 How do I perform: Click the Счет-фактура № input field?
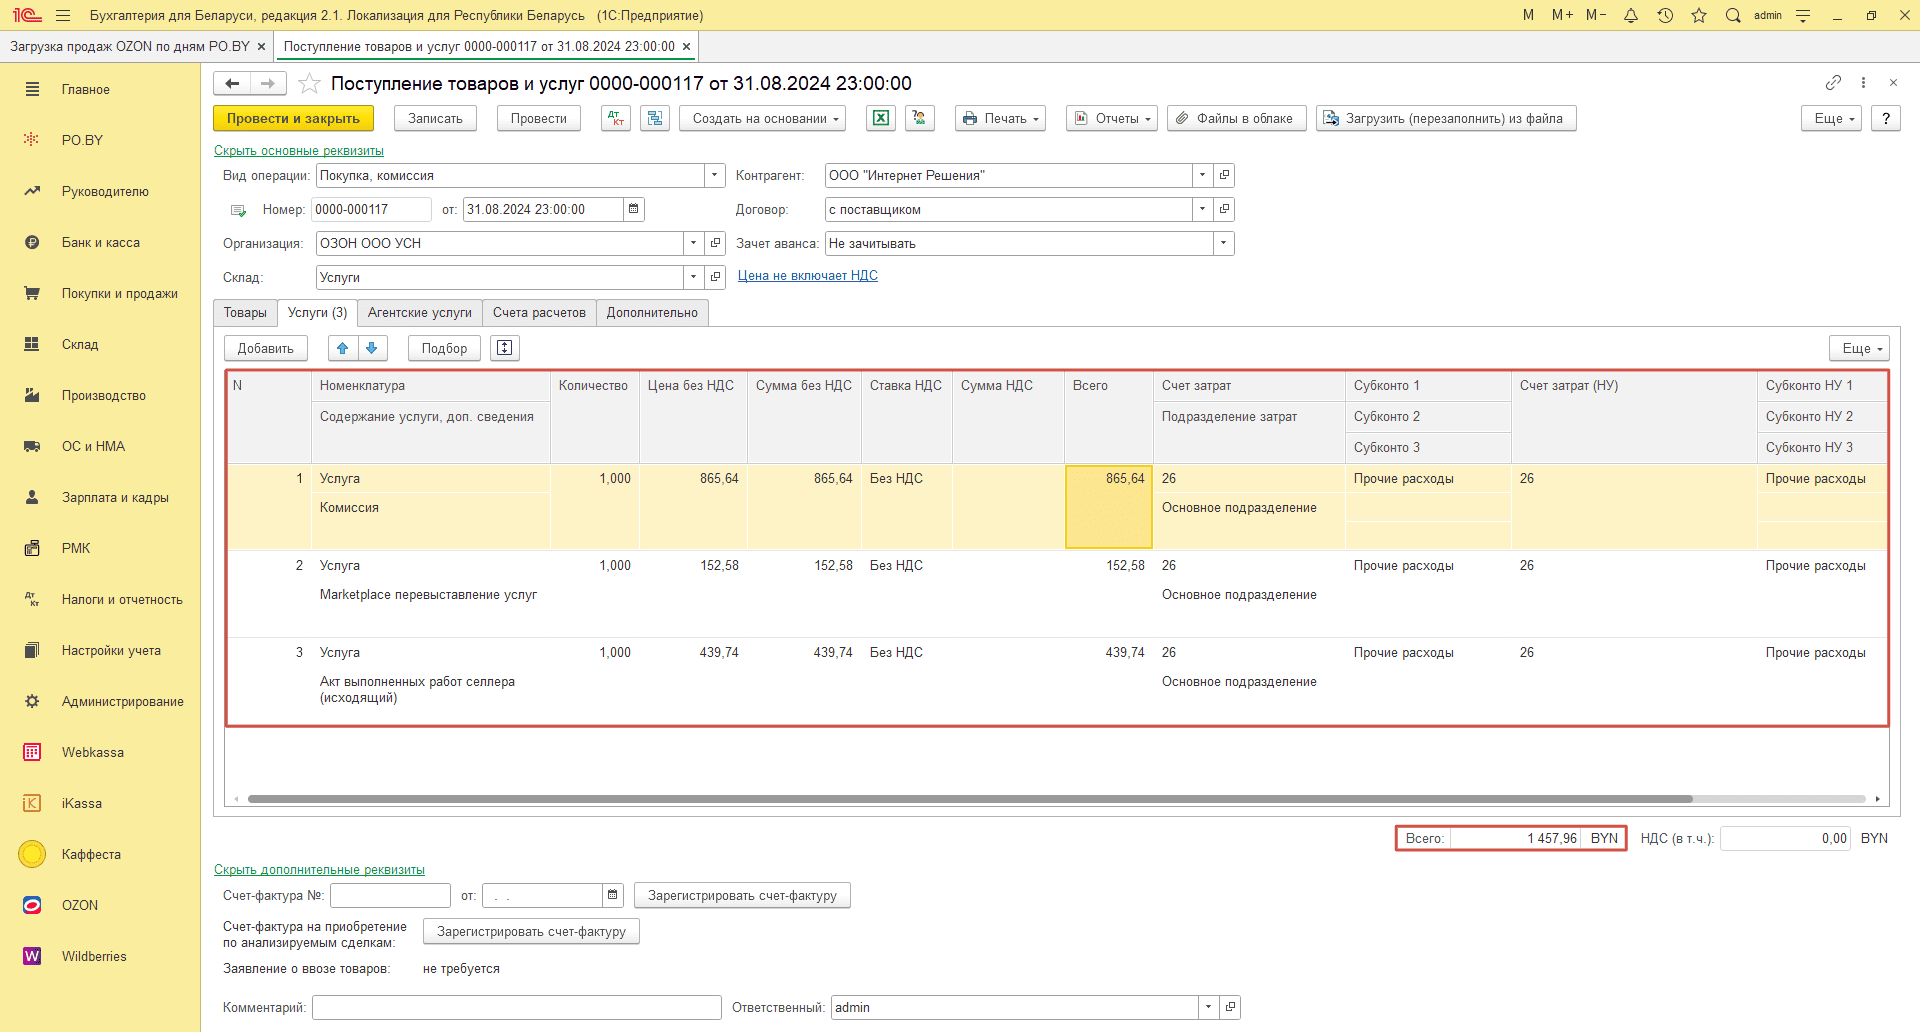(x=390, y=895)
